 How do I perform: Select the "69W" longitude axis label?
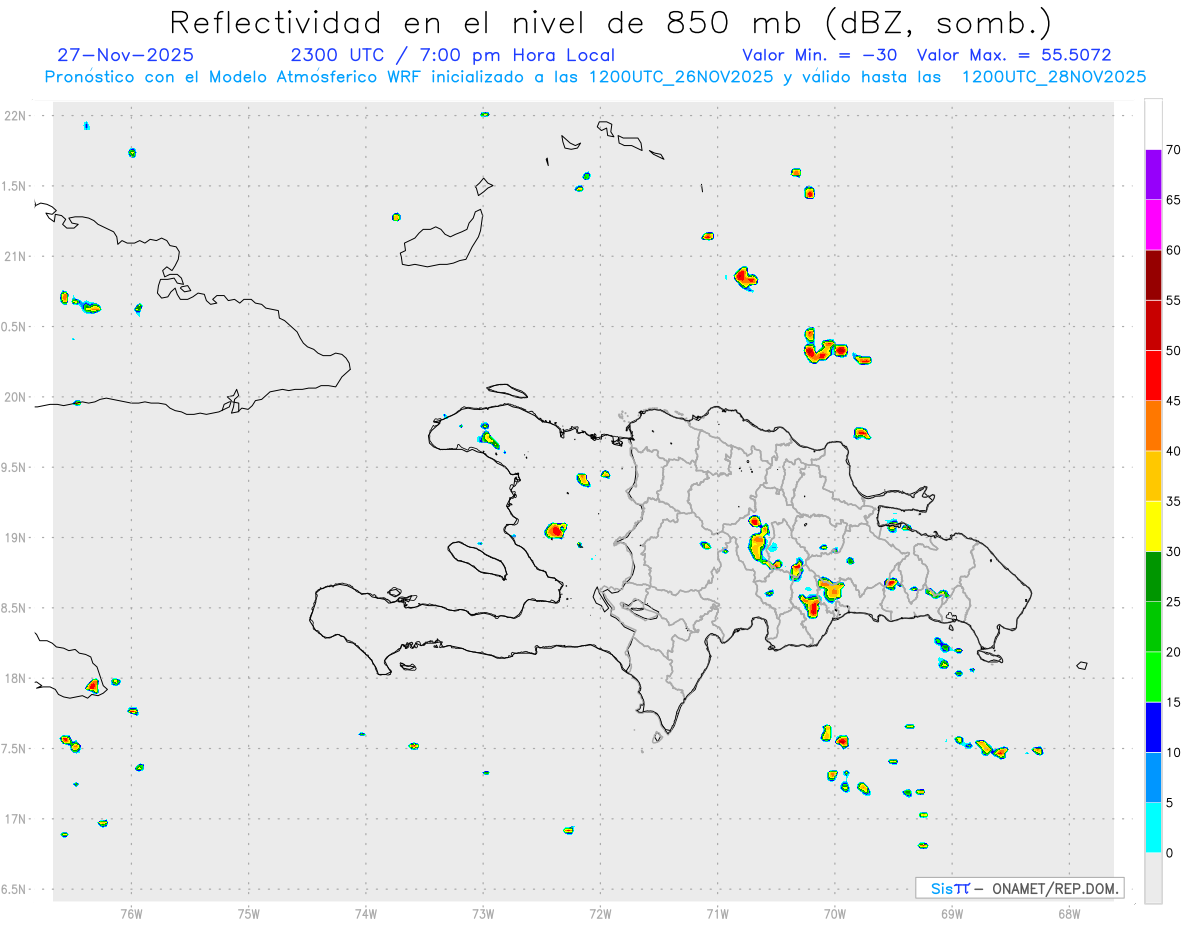[x=952, y=913]
